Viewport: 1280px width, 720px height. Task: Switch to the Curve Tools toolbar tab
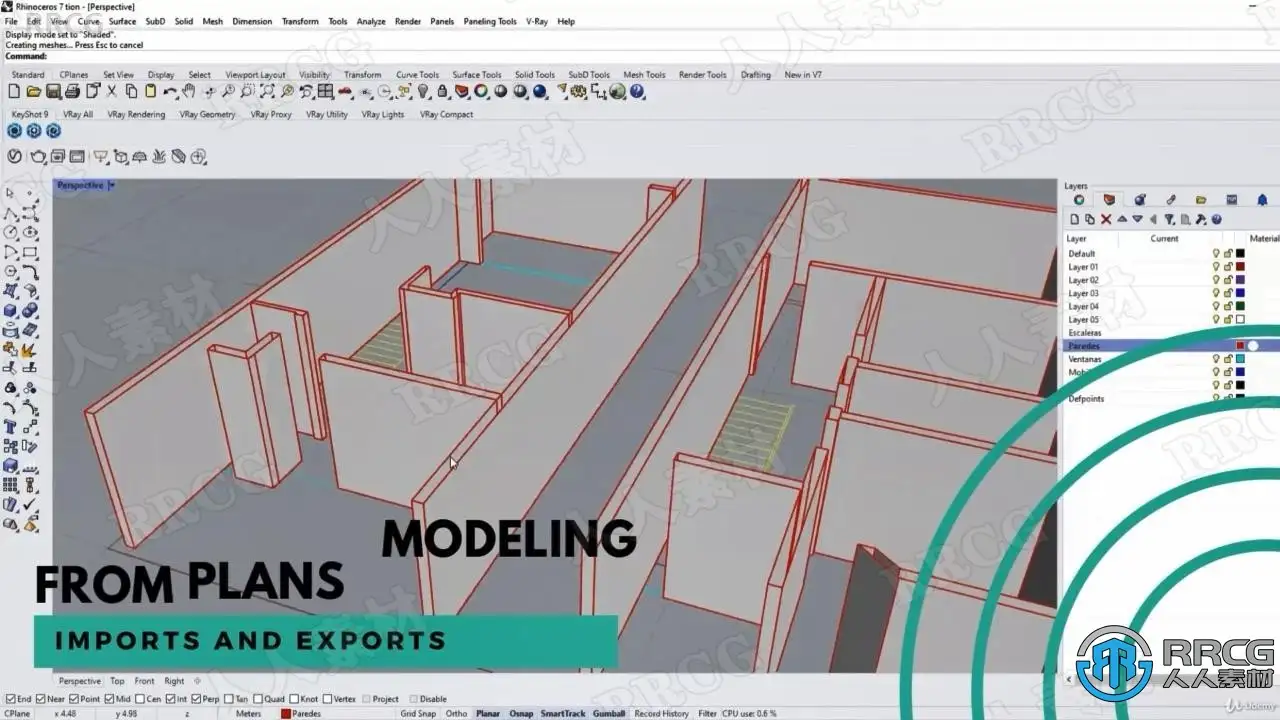tap(417, 74)
